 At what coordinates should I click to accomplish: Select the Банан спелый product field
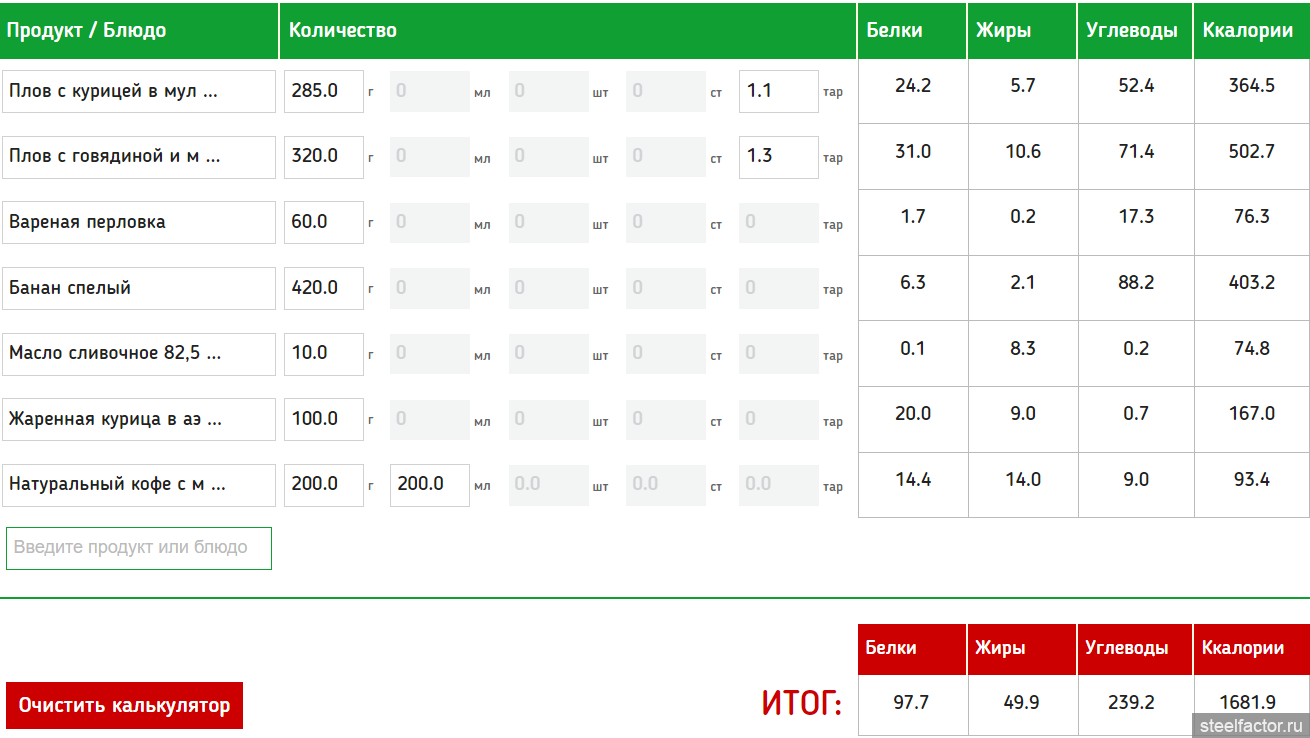139,288
